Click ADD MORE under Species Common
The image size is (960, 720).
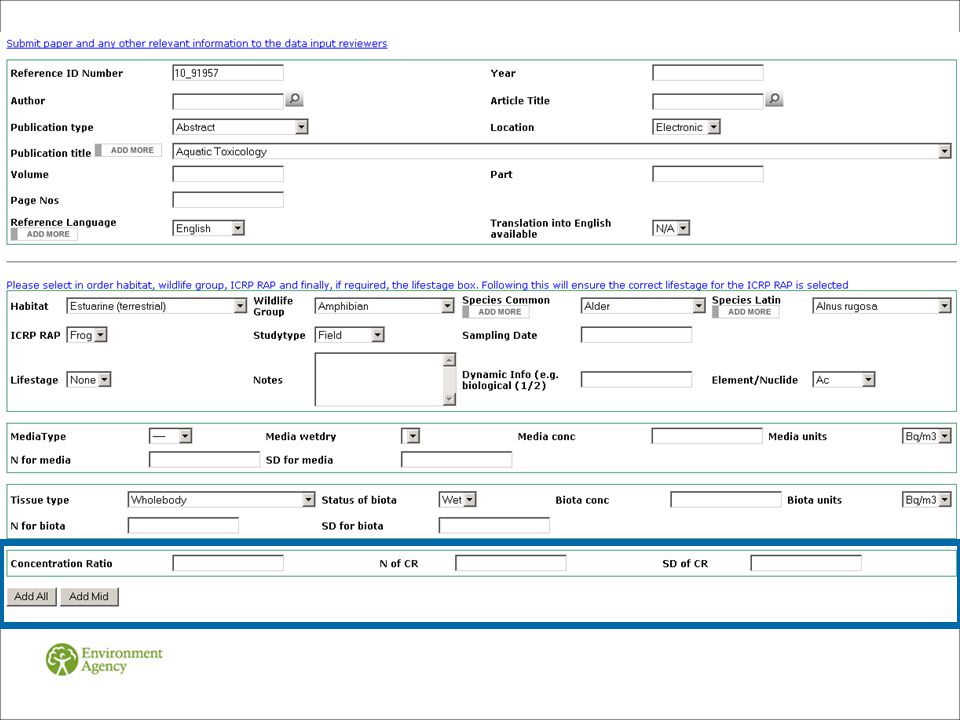pyautogui.click(x=496, y=312)
